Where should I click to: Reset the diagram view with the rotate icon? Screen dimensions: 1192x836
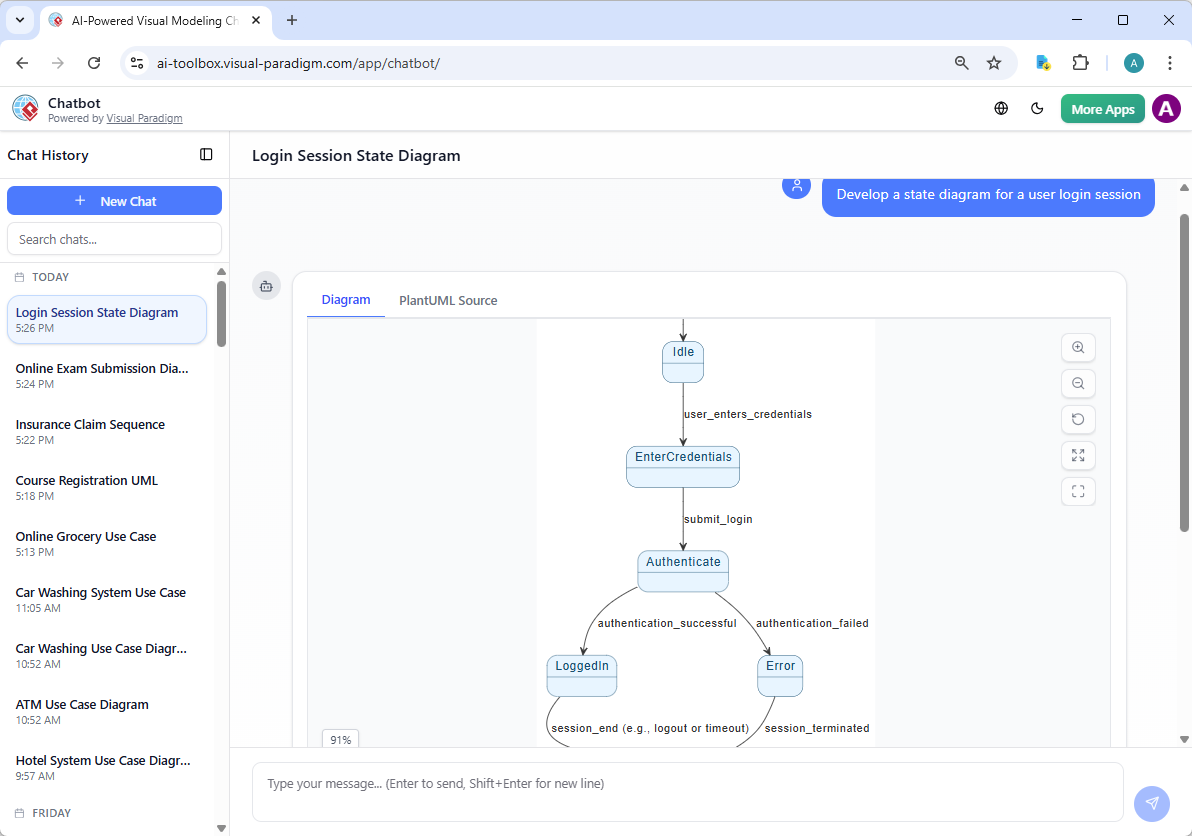point(1078,419)
